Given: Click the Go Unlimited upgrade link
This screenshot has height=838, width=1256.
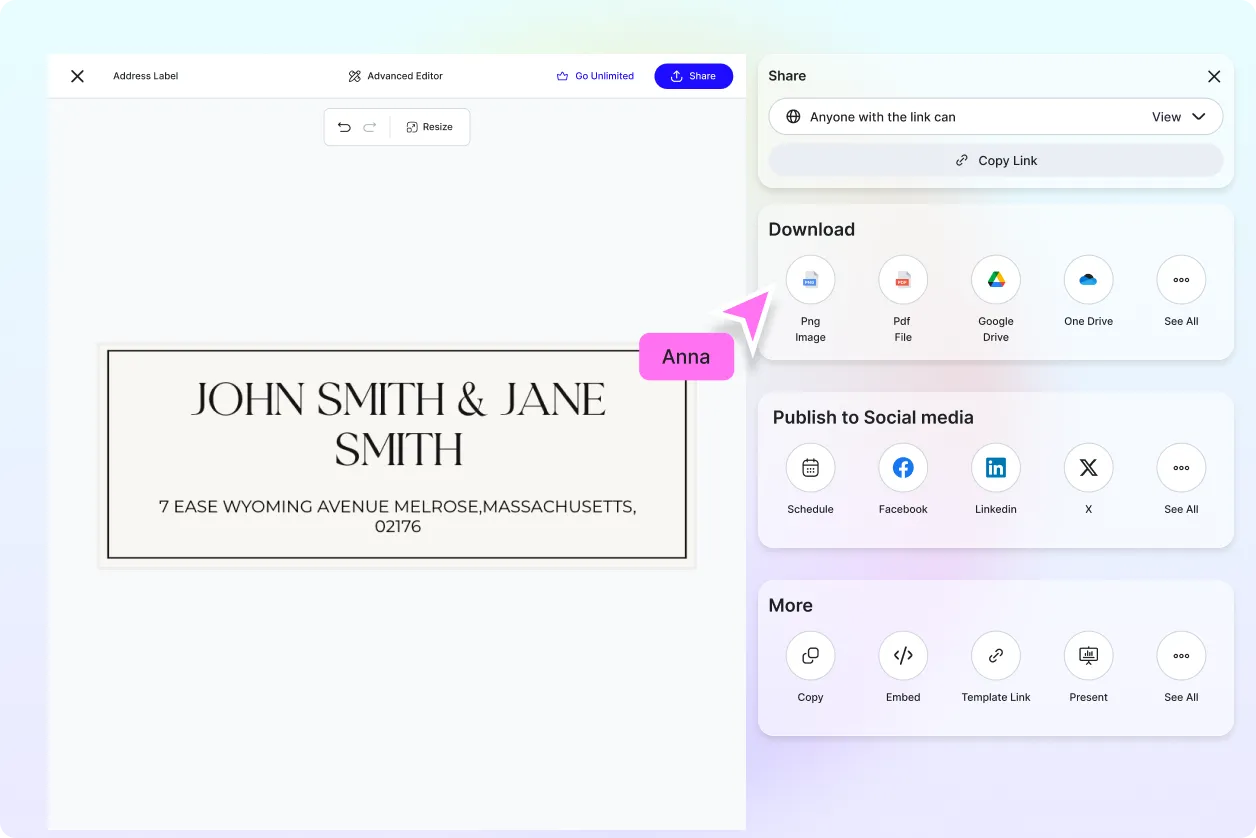Looking at the screenshot, I should pyautogui.click(x=595, y=75).
